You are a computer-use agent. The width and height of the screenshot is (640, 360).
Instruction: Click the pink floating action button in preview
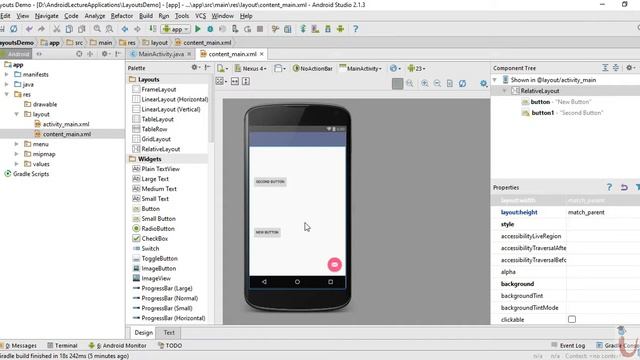point(335,264)
